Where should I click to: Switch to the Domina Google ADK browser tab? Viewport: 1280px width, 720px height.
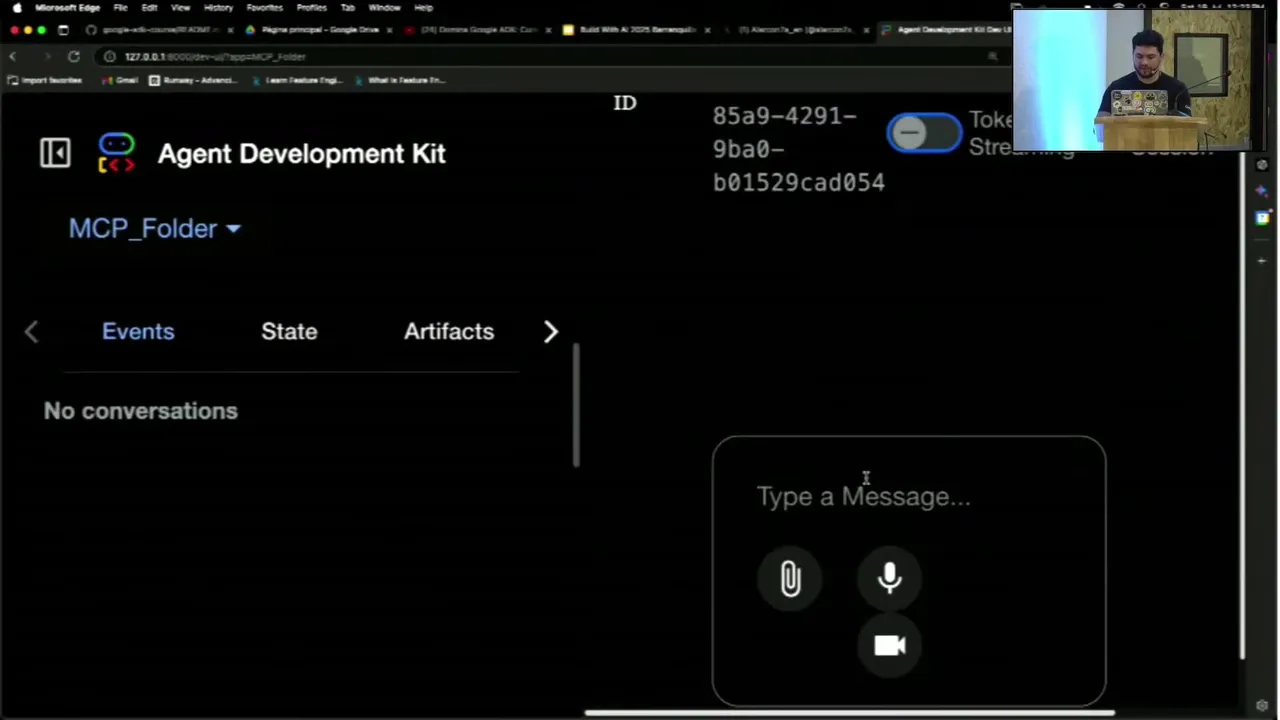(480, 30)
